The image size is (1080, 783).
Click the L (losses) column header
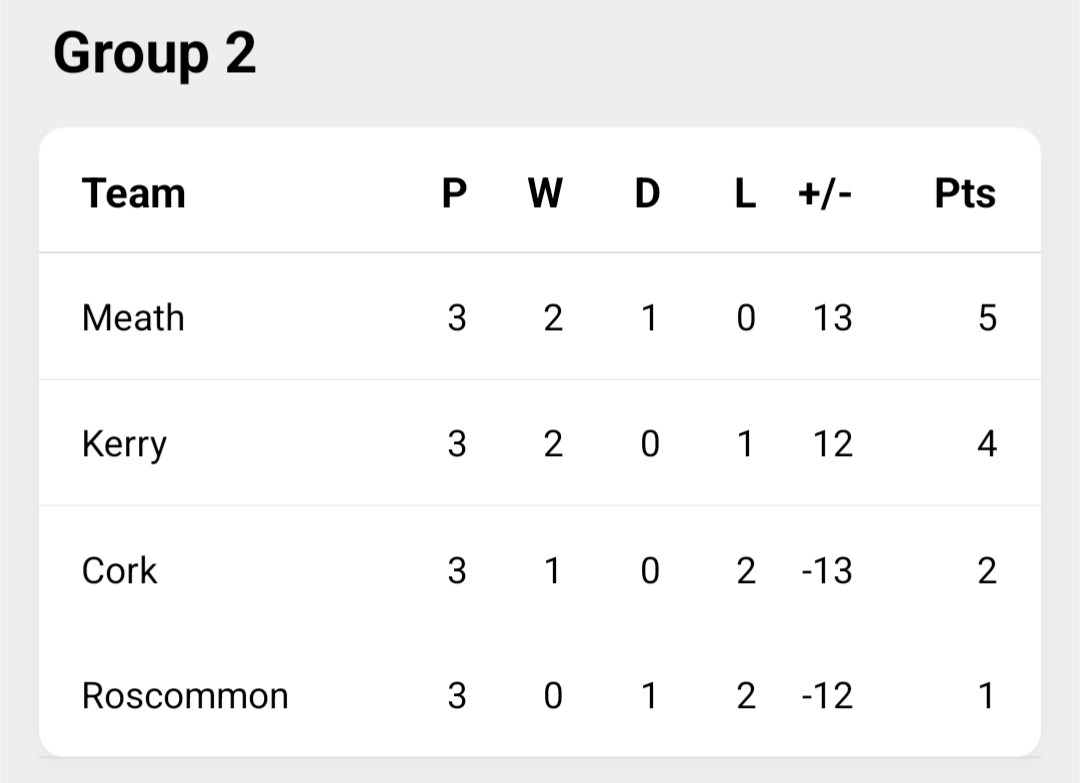(745, 193)
